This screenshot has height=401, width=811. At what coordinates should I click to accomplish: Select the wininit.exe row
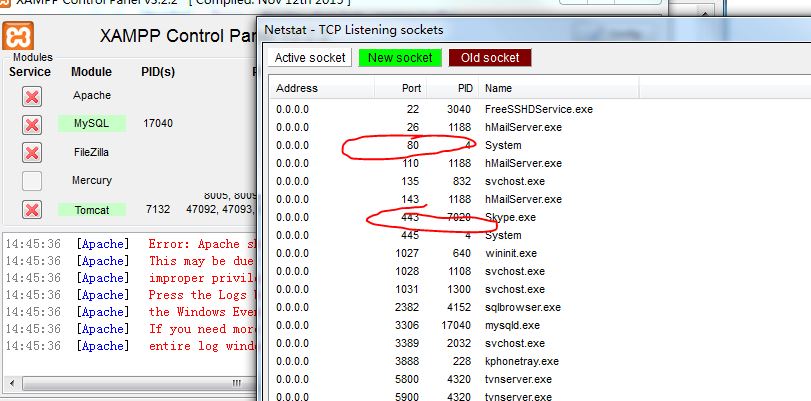[538, 254]
